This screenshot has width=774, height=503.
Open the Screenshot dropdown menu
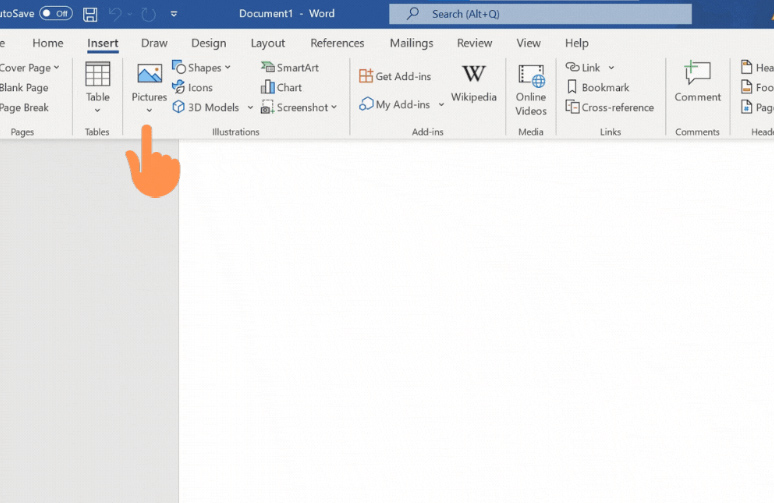[x=334, y=107]
